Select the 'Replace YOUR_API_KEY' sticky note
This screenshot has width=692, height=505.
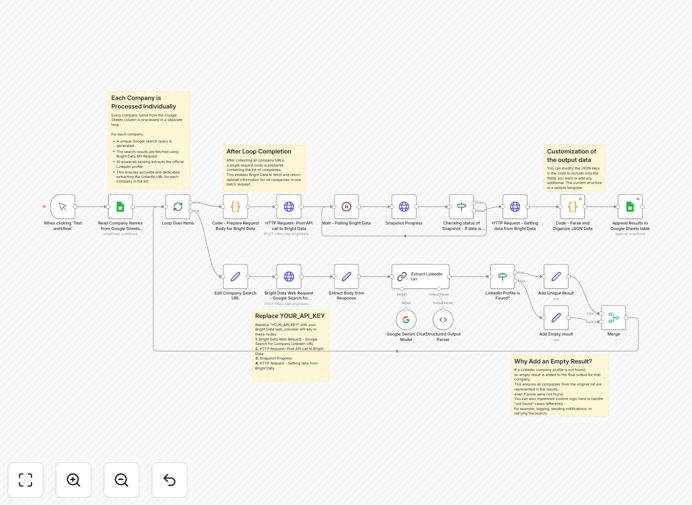tap(290, 345)
